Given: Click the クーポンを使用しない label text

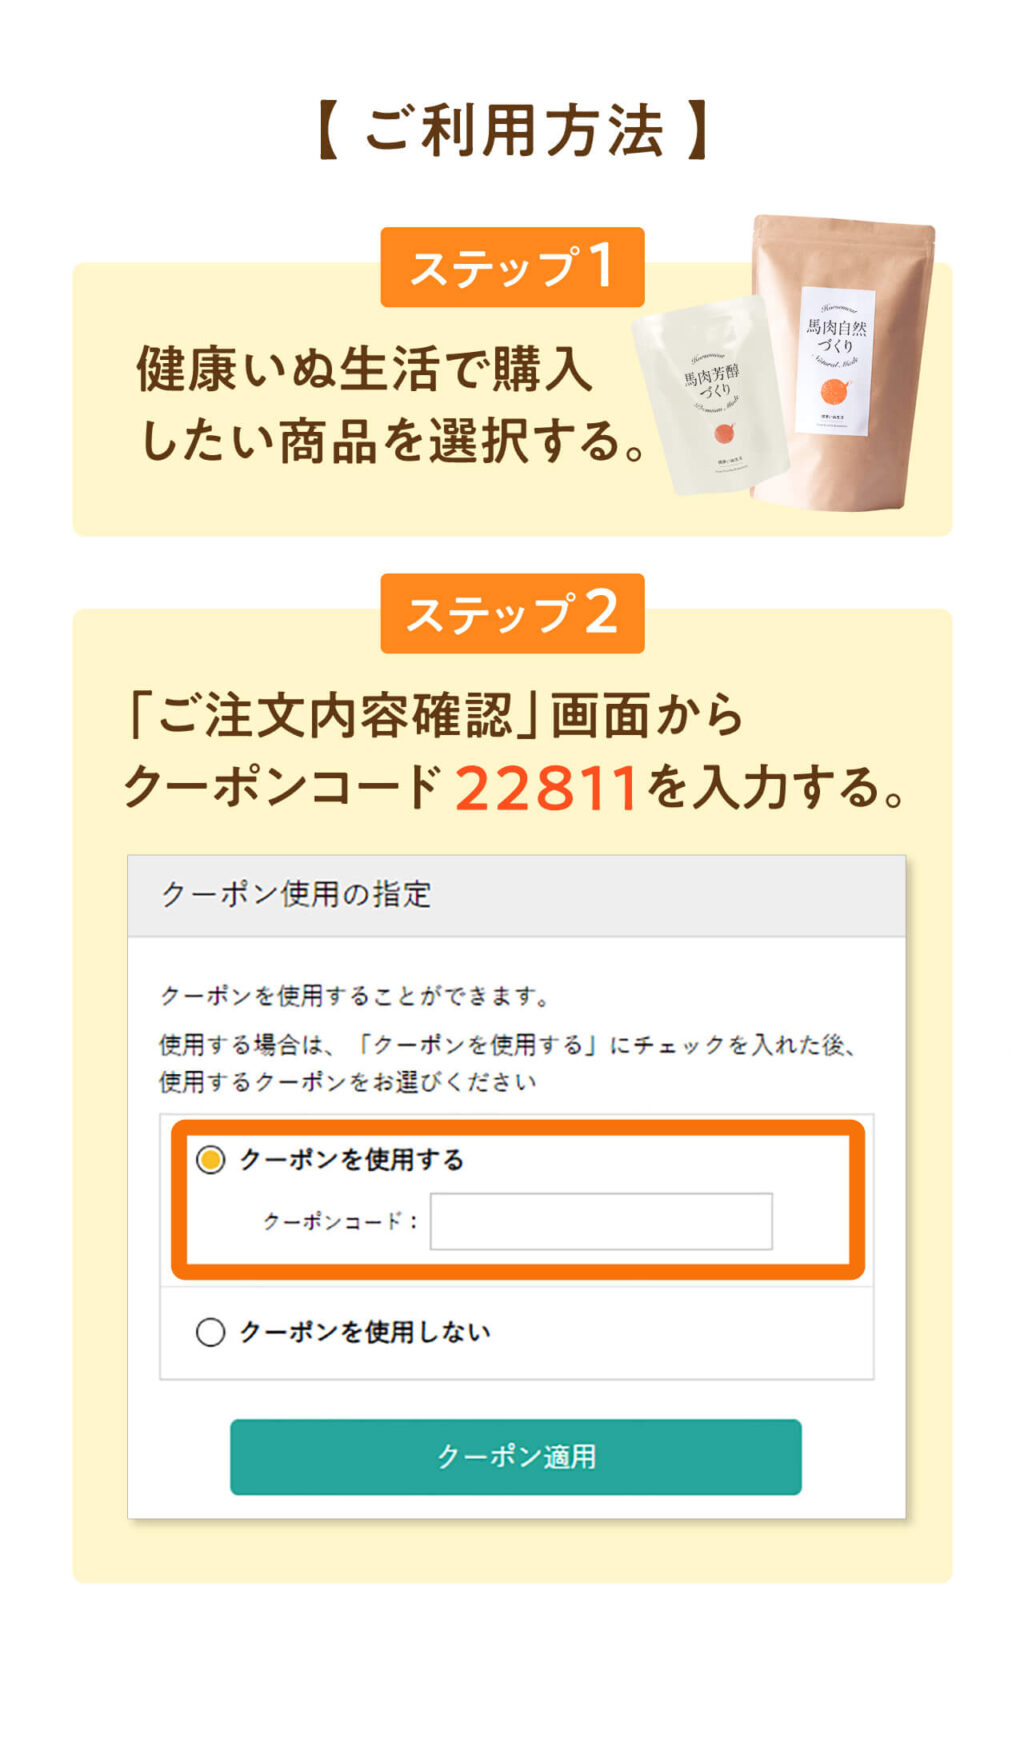Looking at the screenshot, I should tap(365, 1332).
